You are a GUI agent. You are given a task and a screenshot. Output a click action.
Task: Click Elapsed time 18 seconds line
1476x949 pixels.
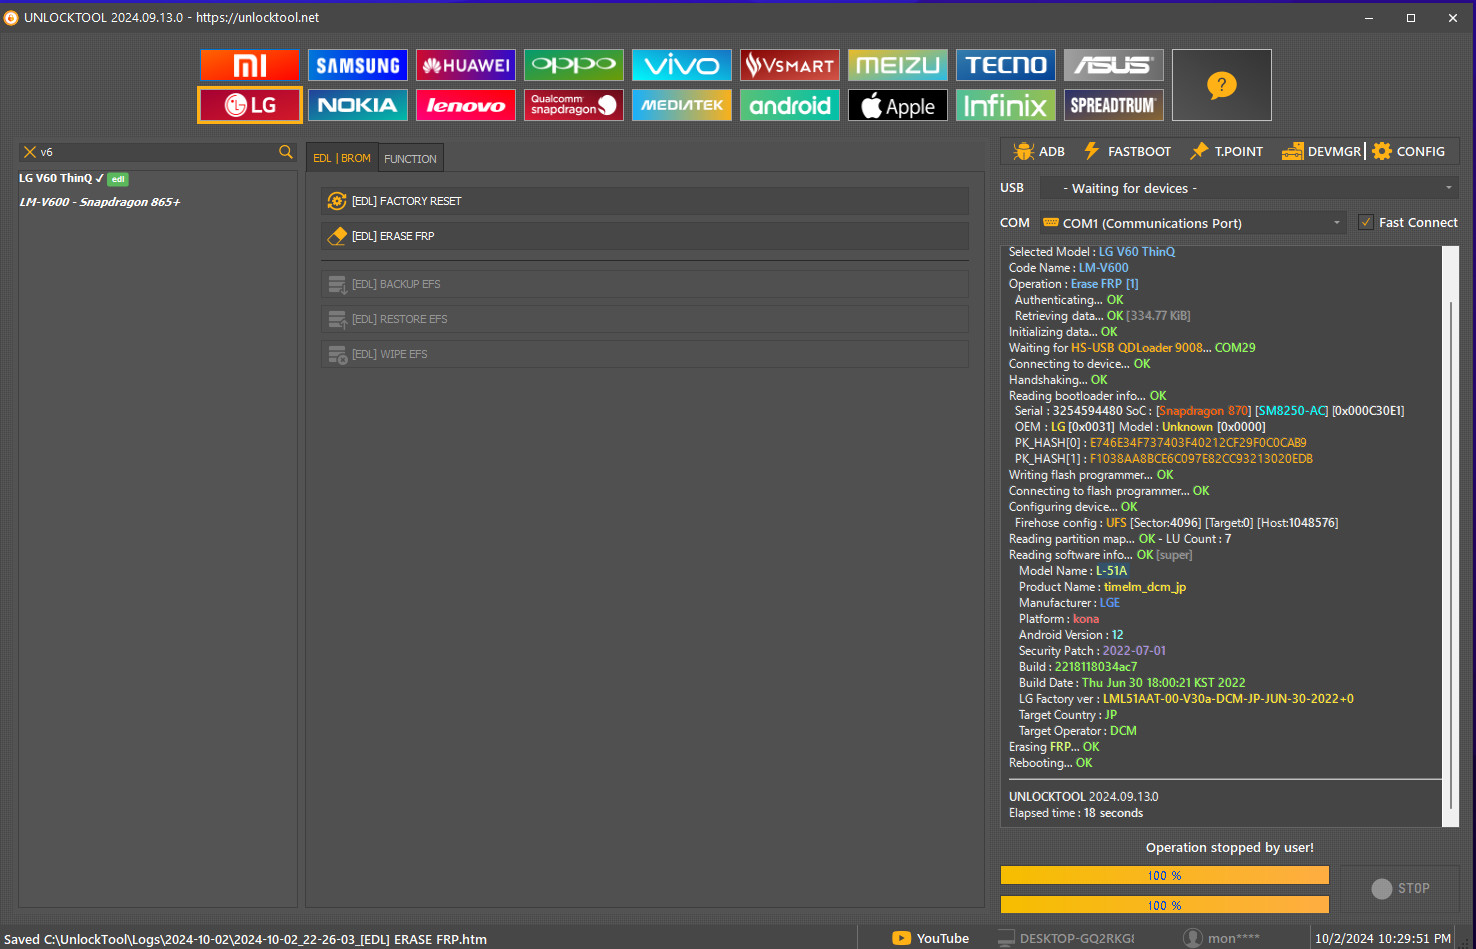pos(1076,813)
